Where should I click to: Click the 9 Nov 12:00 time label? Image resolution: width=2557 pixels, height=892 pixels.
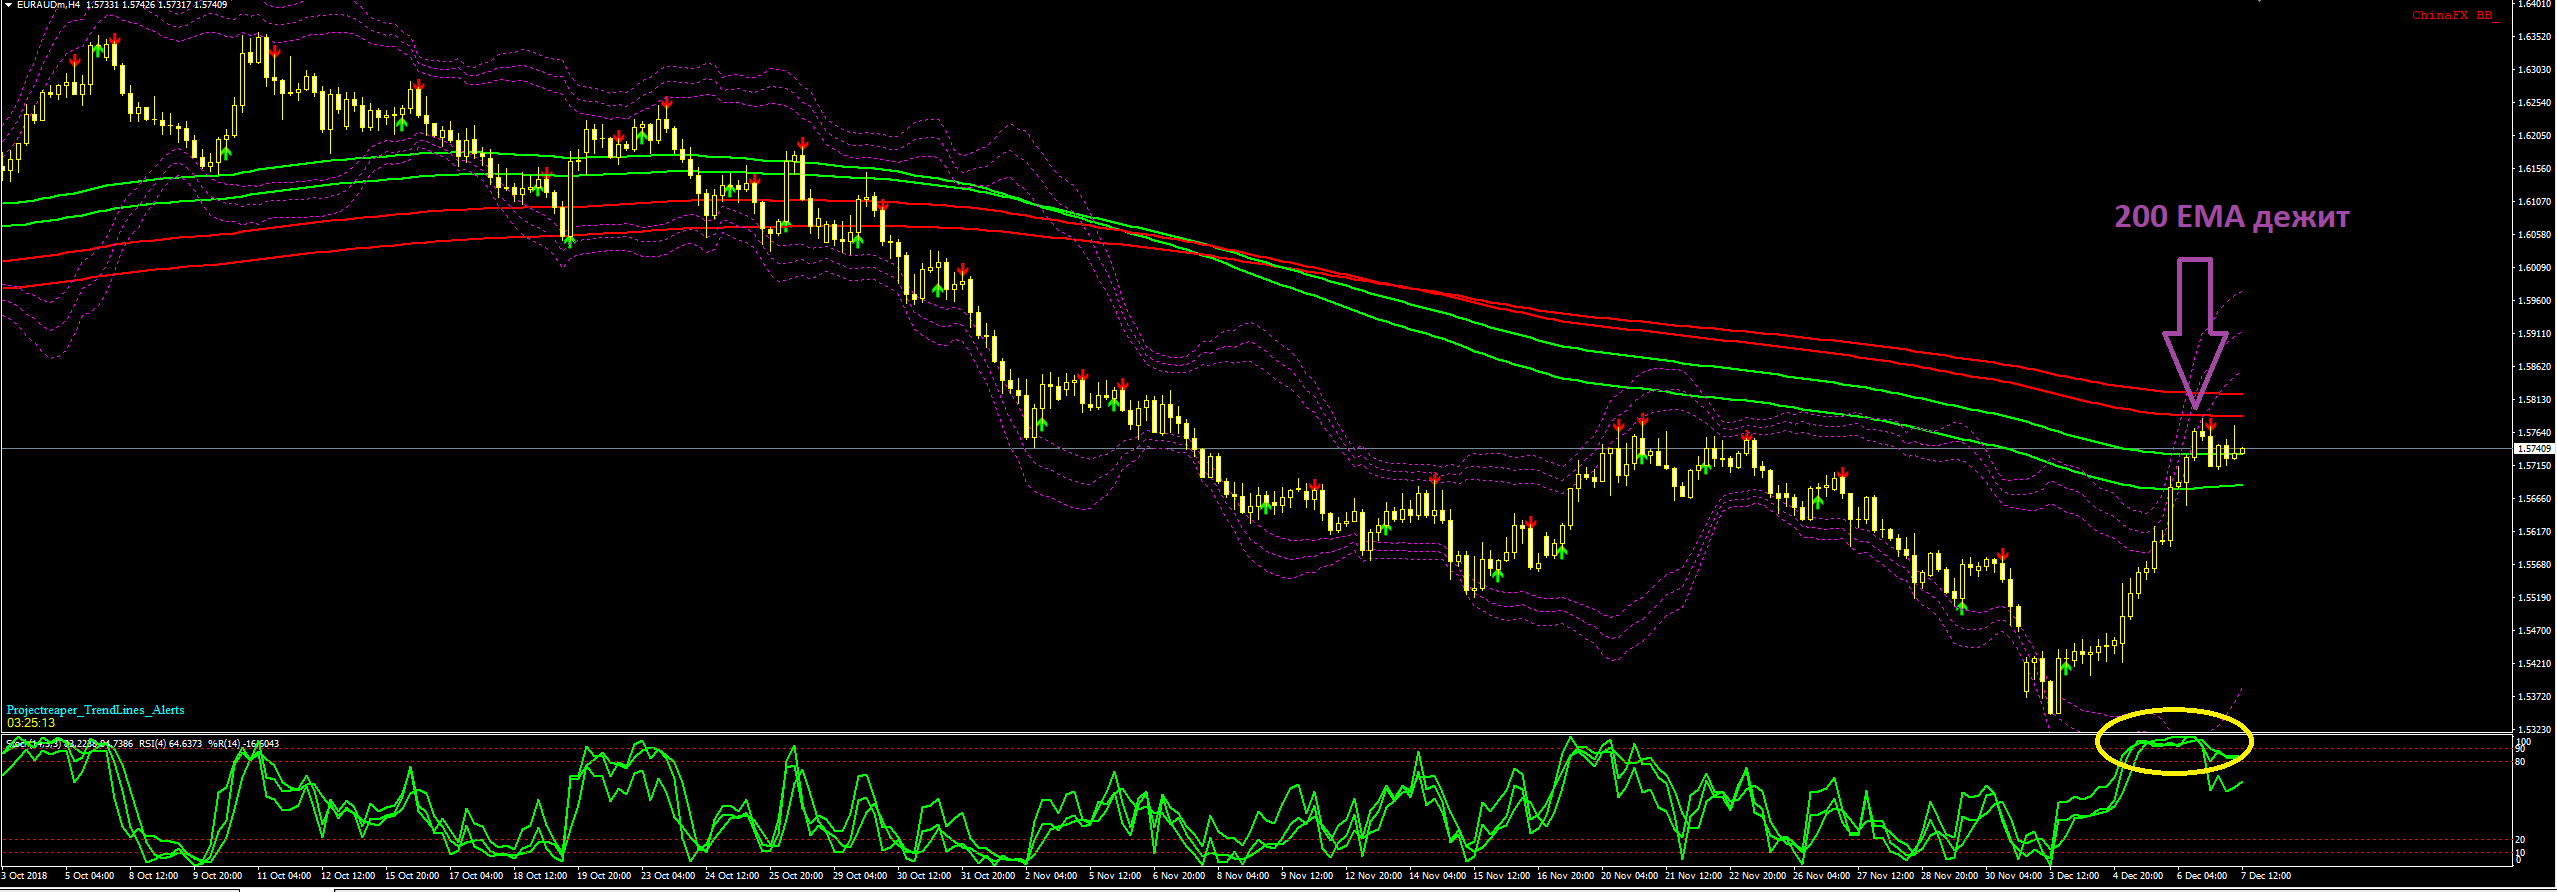(x=1307, y=876)
